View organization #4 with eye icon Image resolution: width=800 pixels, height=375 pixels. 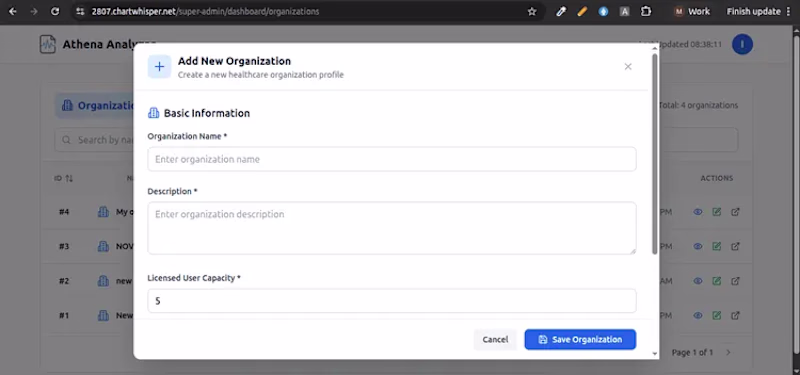point(698,212)
